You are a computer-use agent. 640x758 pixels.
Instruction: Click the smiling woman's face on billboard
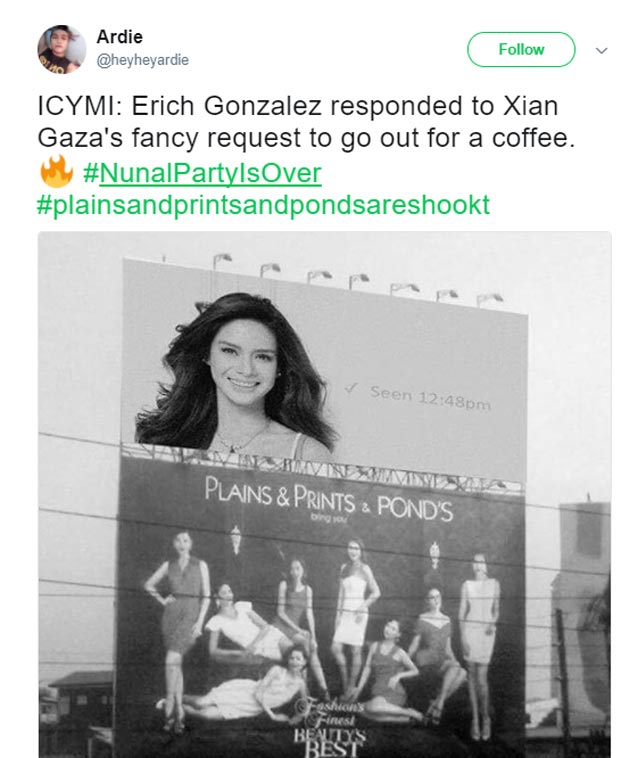point(243,365)
